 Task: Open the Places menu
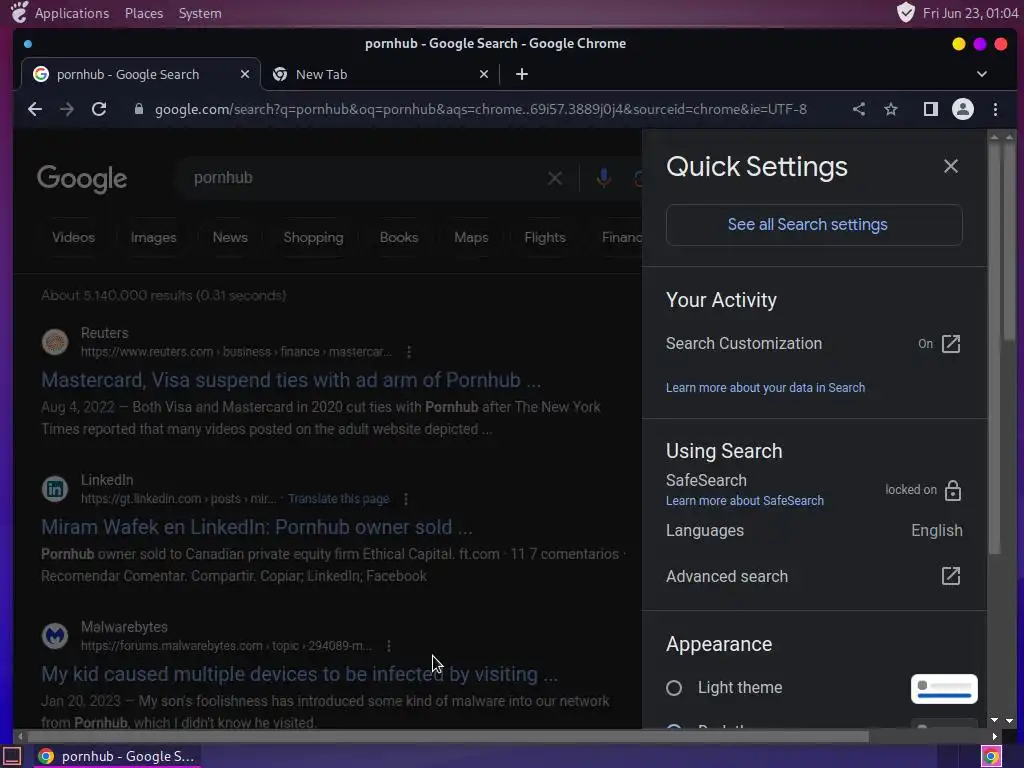(144, 13)
